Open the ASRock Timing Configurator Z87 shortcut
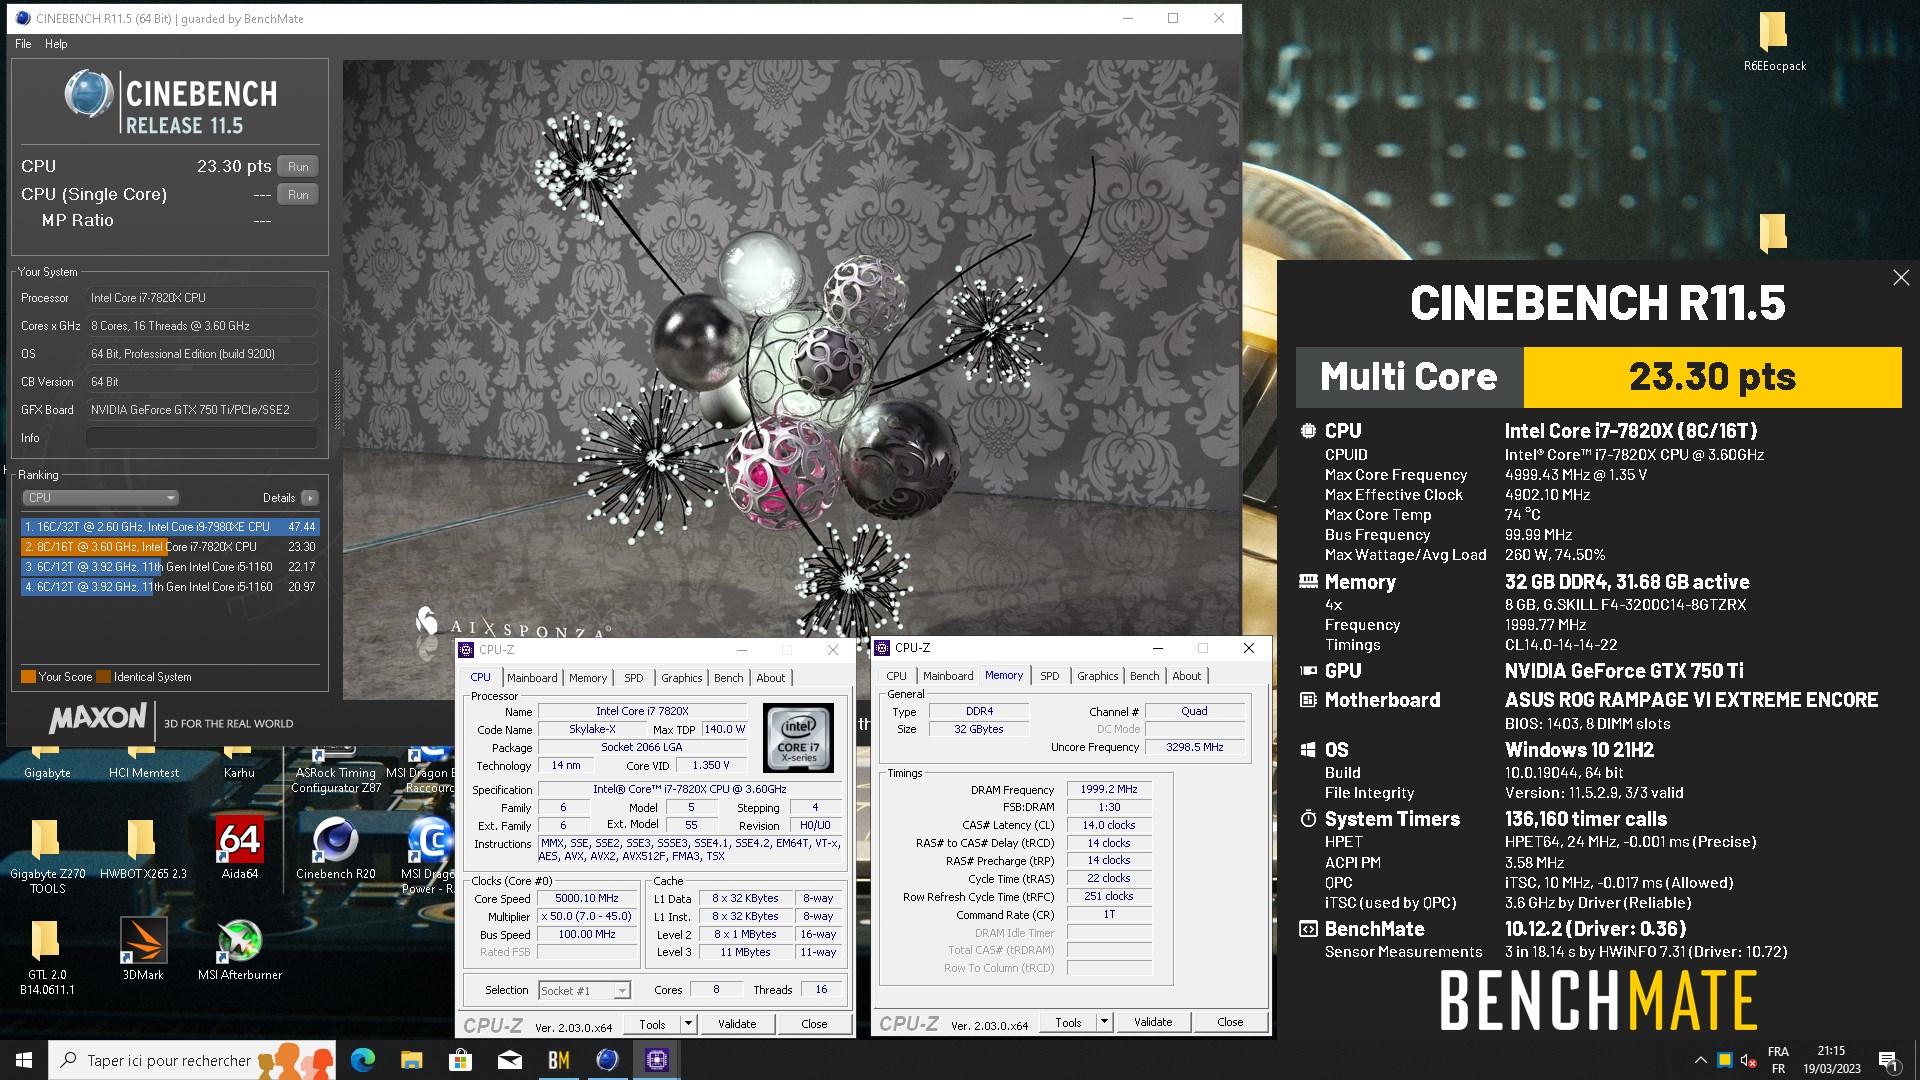 336,770
